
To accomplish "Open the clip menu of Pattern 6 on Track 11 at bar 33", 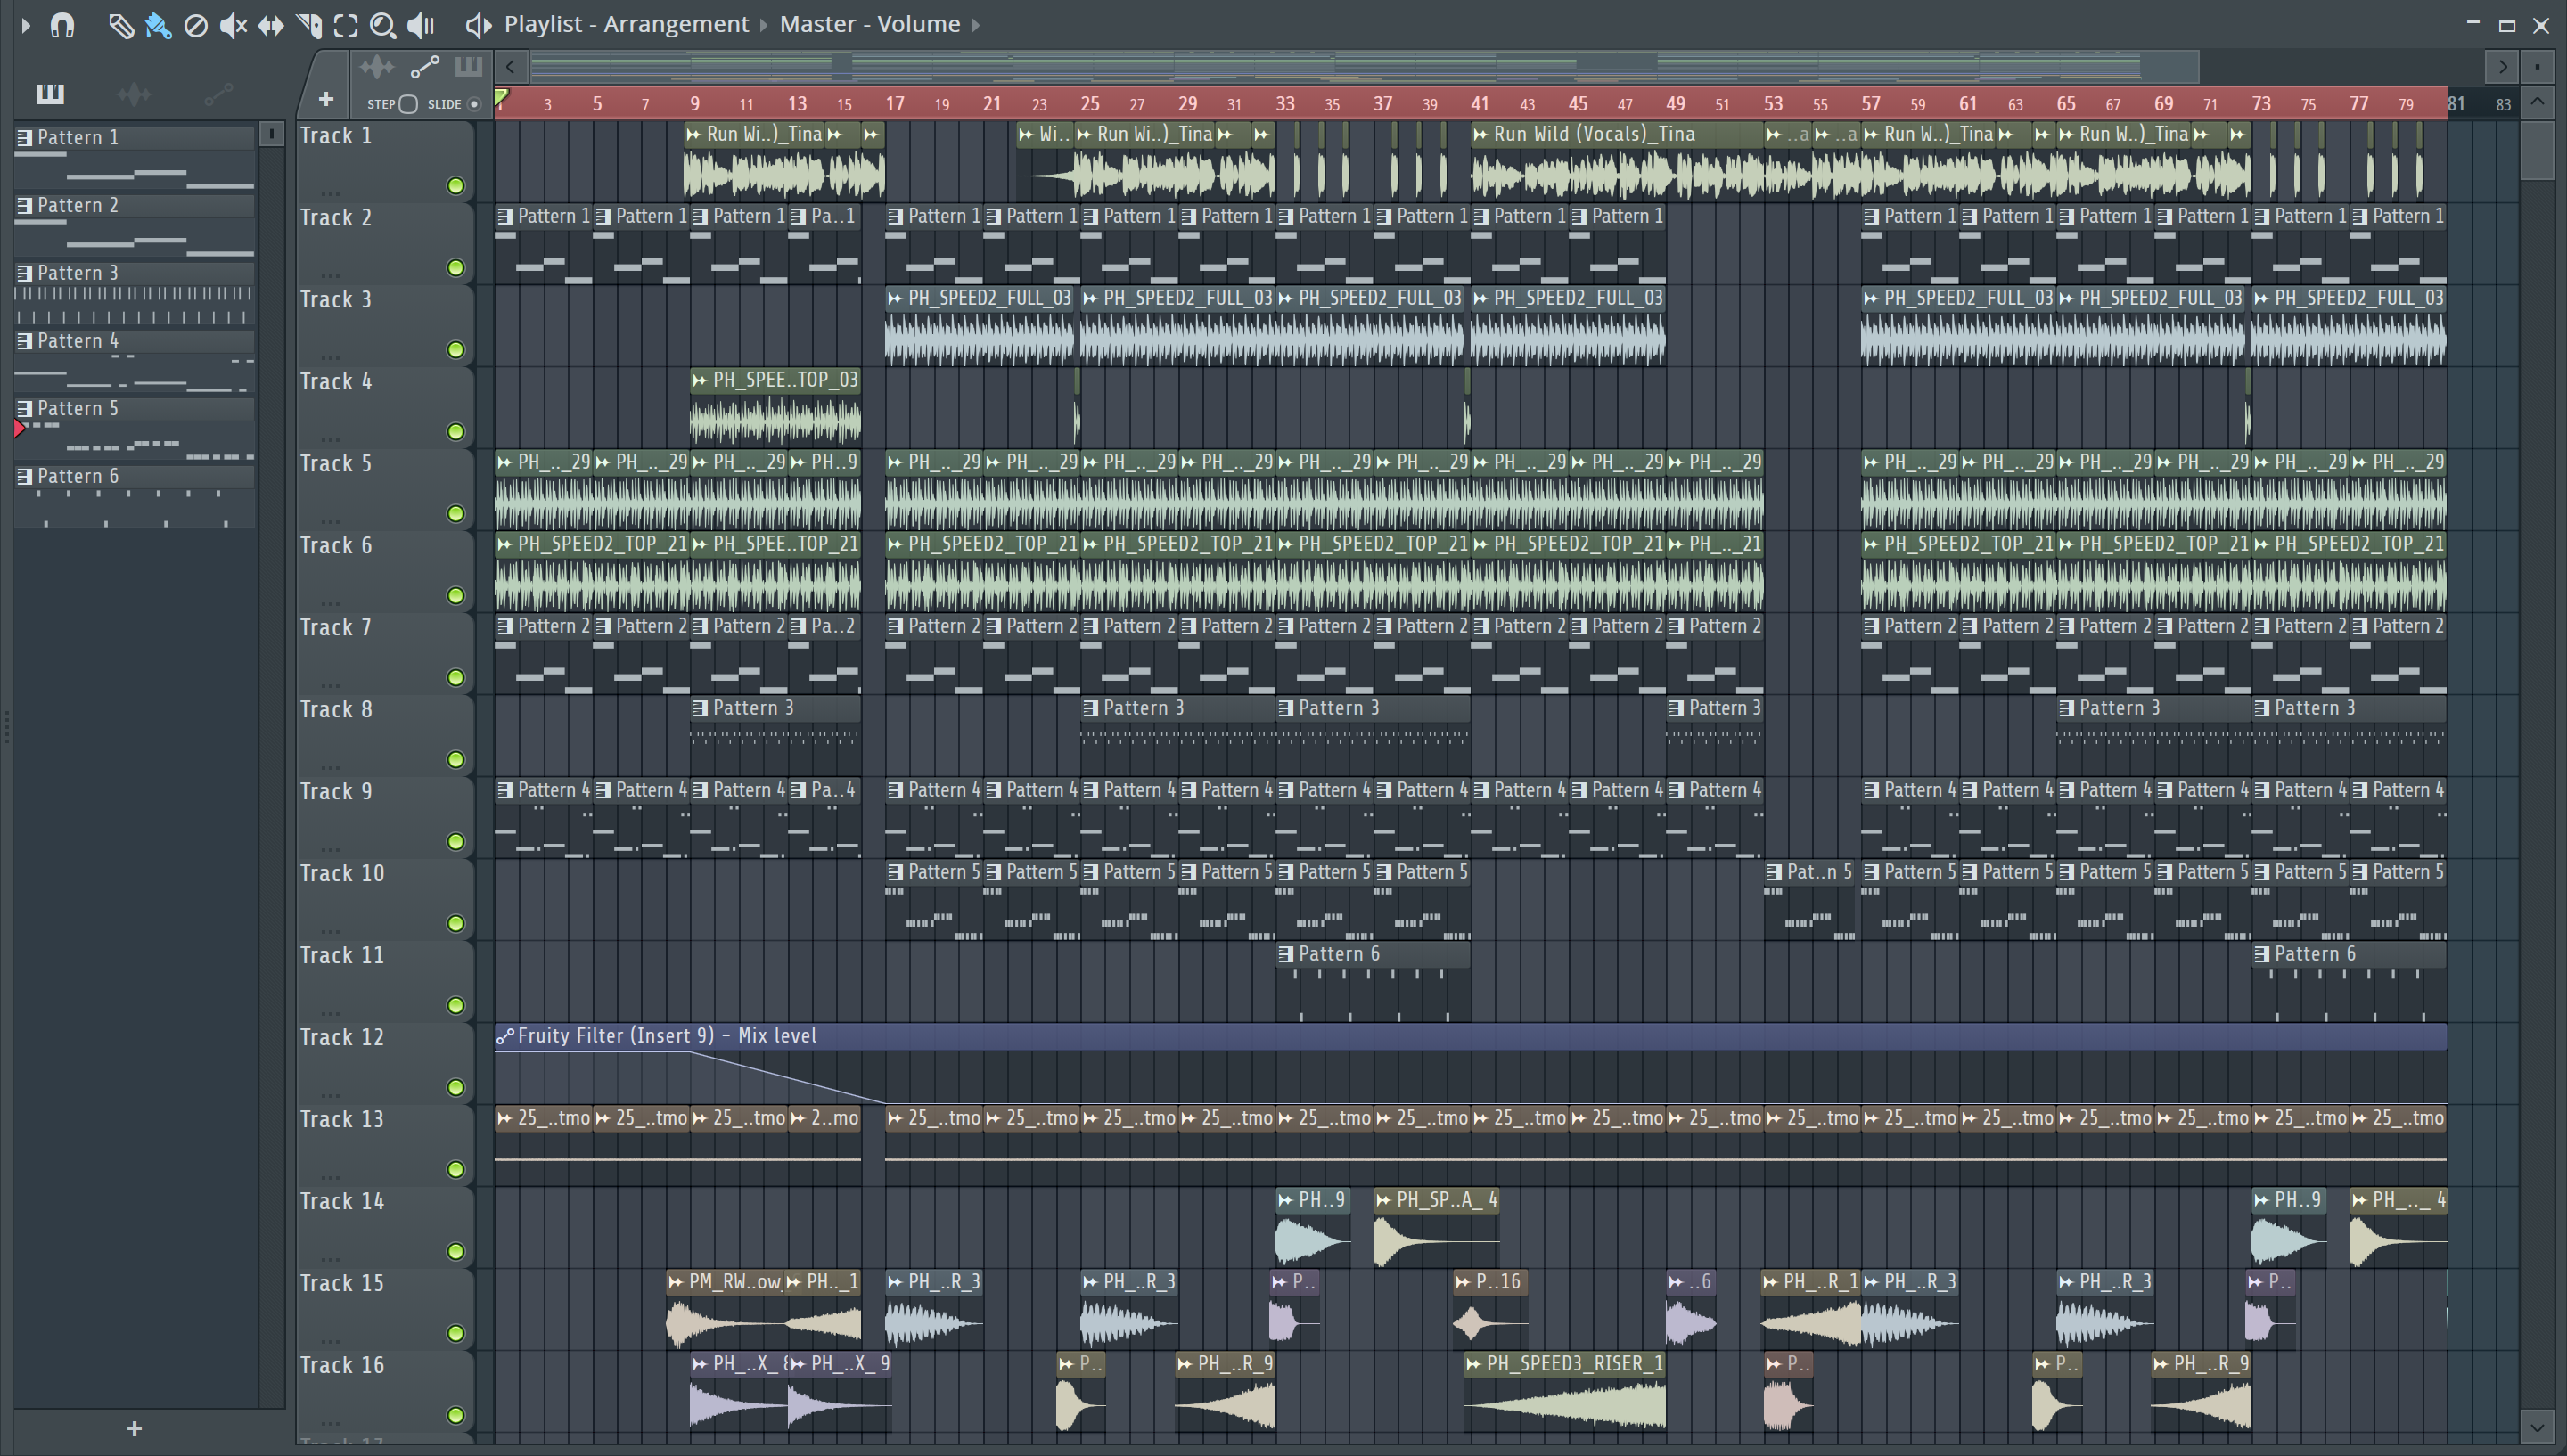I will tap(1286, 954).
